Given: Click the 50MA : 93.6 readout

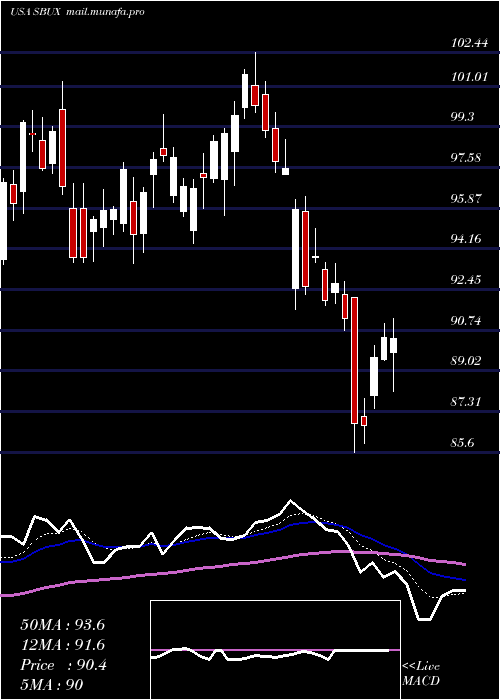Looking at the screenshot, I should 62,625.
